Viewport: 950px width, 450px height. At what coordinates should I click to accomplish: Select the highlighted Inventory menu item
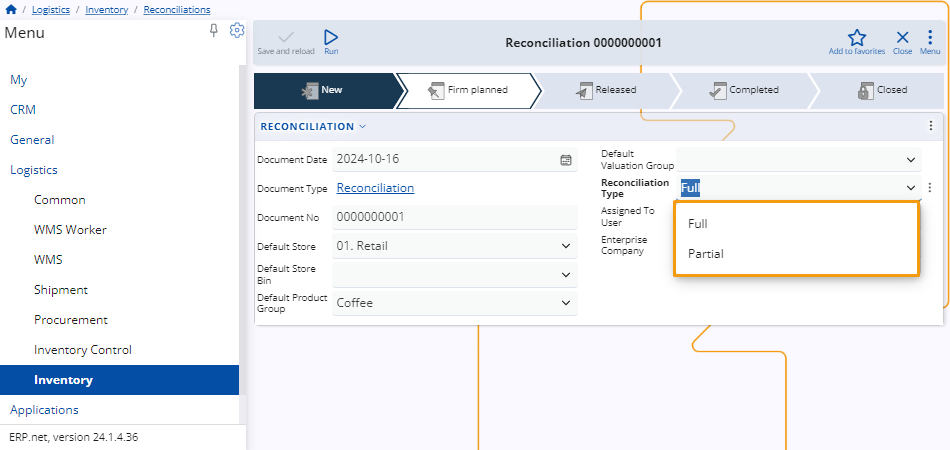119,380
